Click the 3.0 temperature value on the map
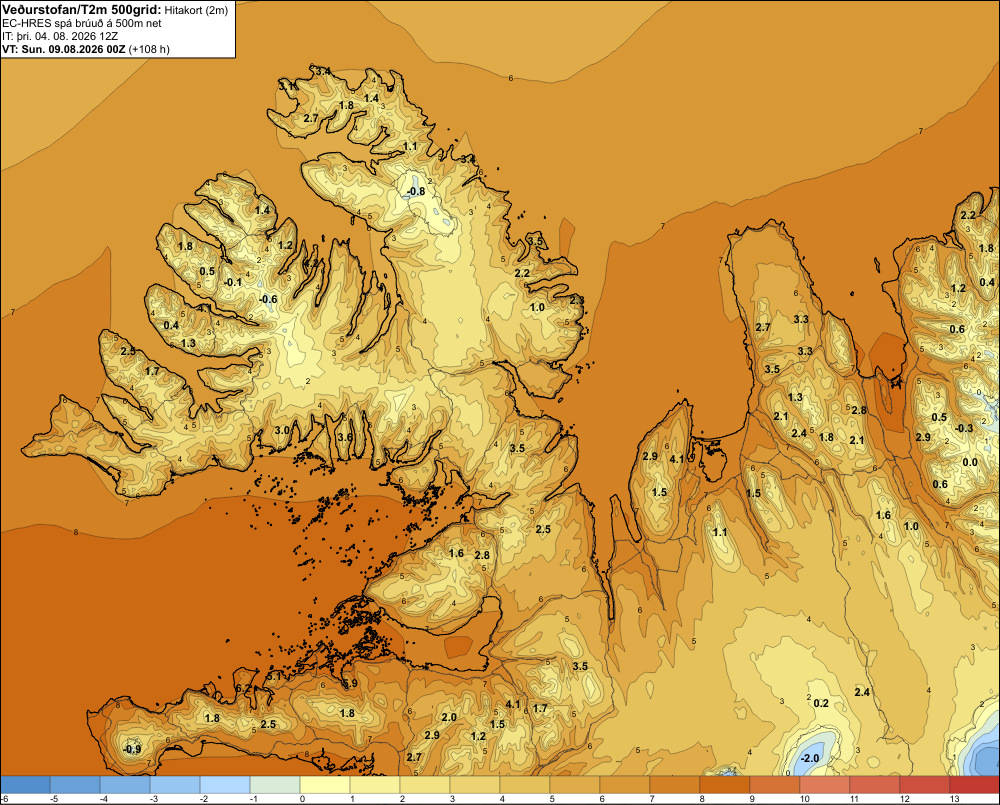Image resolution: width=1000 pixels, height=805 pixels. click(282, 430)
